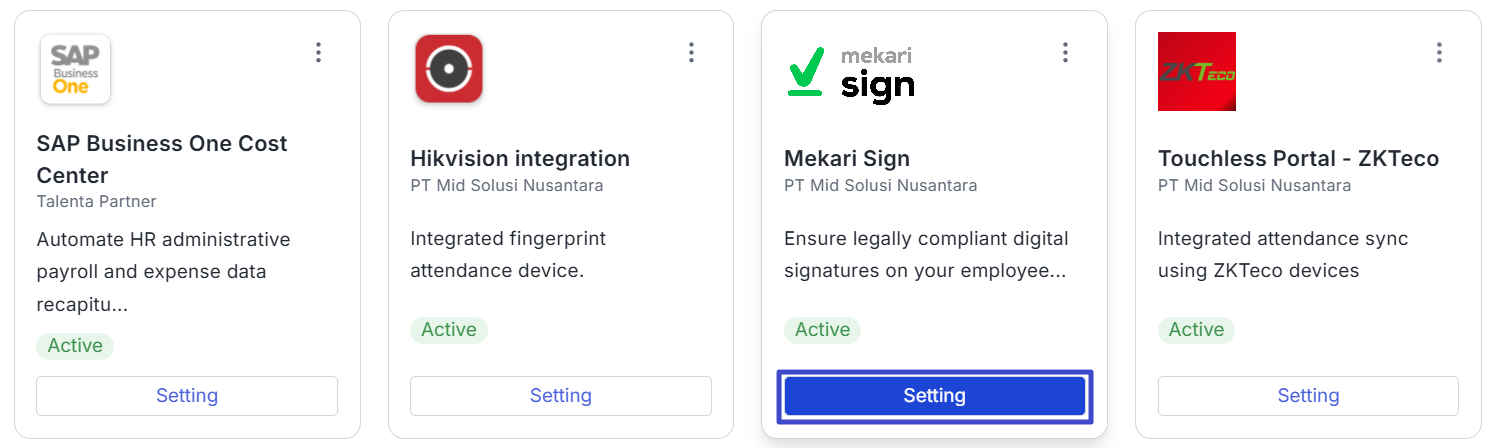Click the Mekari Sign logo
1496x448 pixels.
[850, 72]
